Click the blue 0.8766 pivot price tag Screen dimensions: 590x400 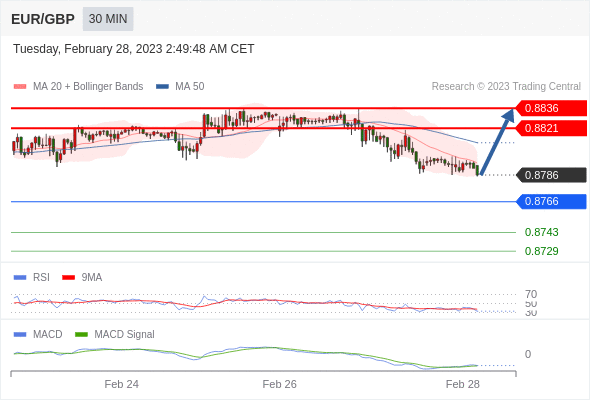pyautogui.click(x=551, y=201)
